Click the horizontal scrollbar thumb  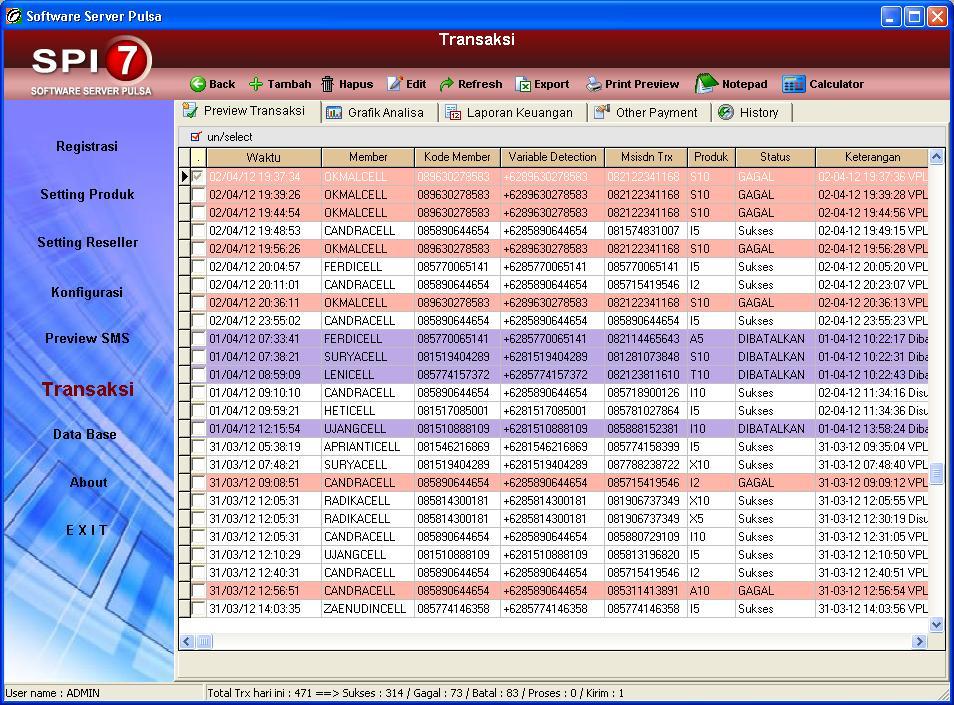(x=204, y=641)
